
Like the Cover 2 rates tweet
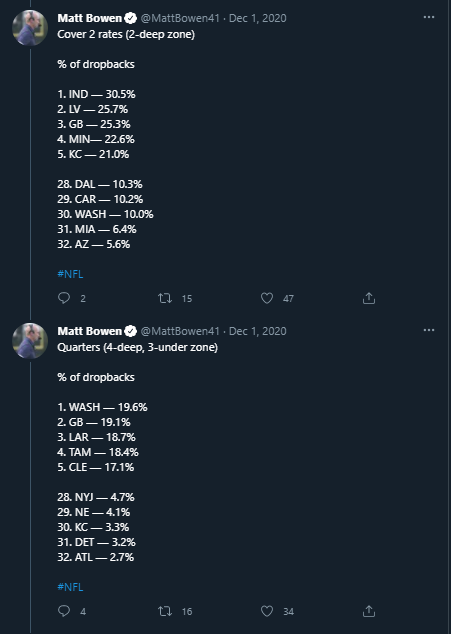pos(267,298)
